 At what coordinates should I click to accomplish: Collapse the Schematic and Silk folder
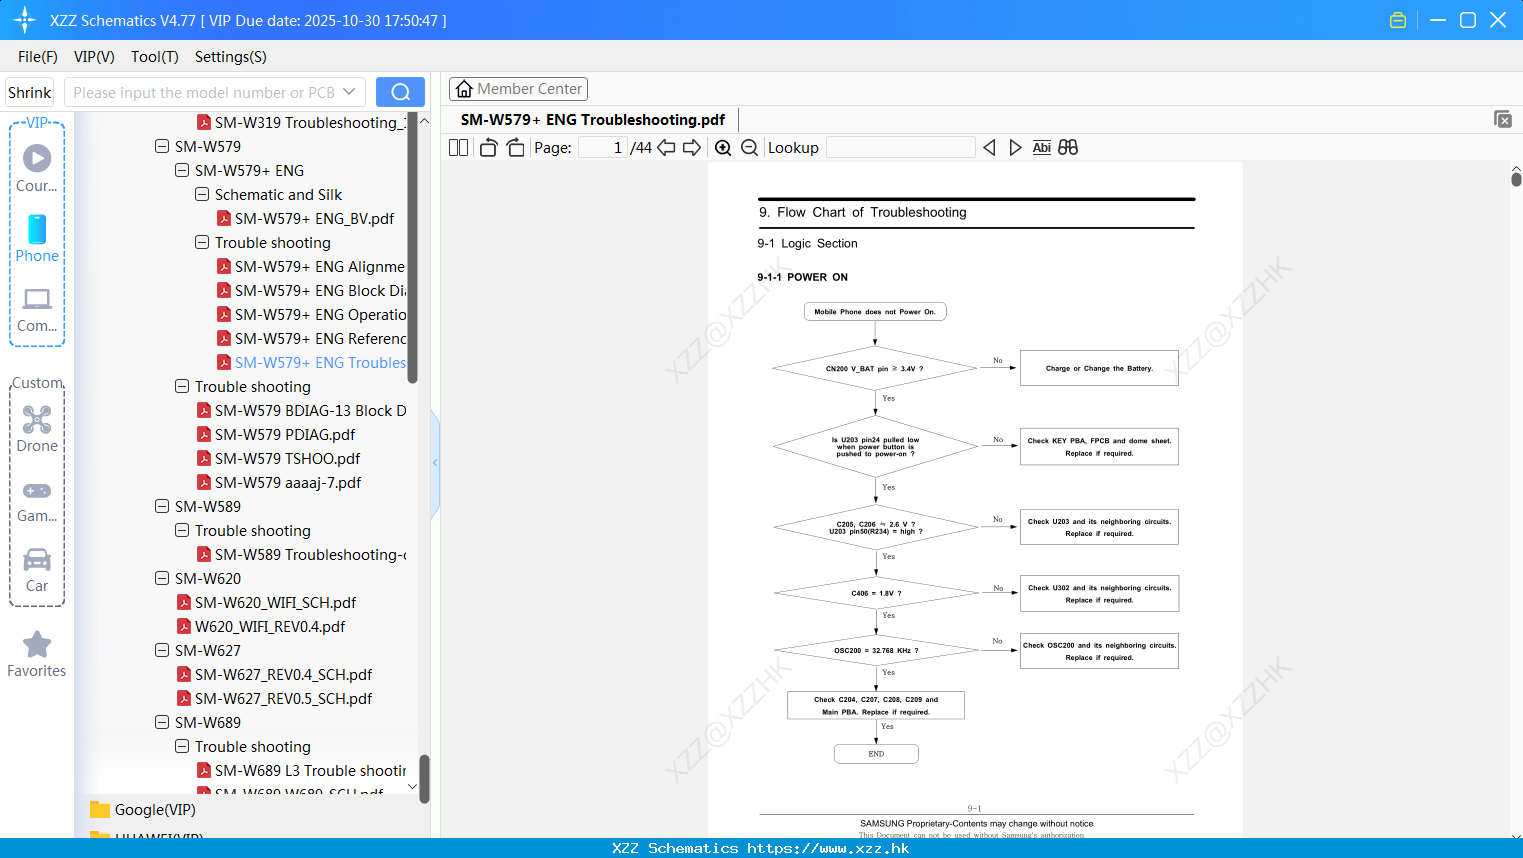pos(202,194)
